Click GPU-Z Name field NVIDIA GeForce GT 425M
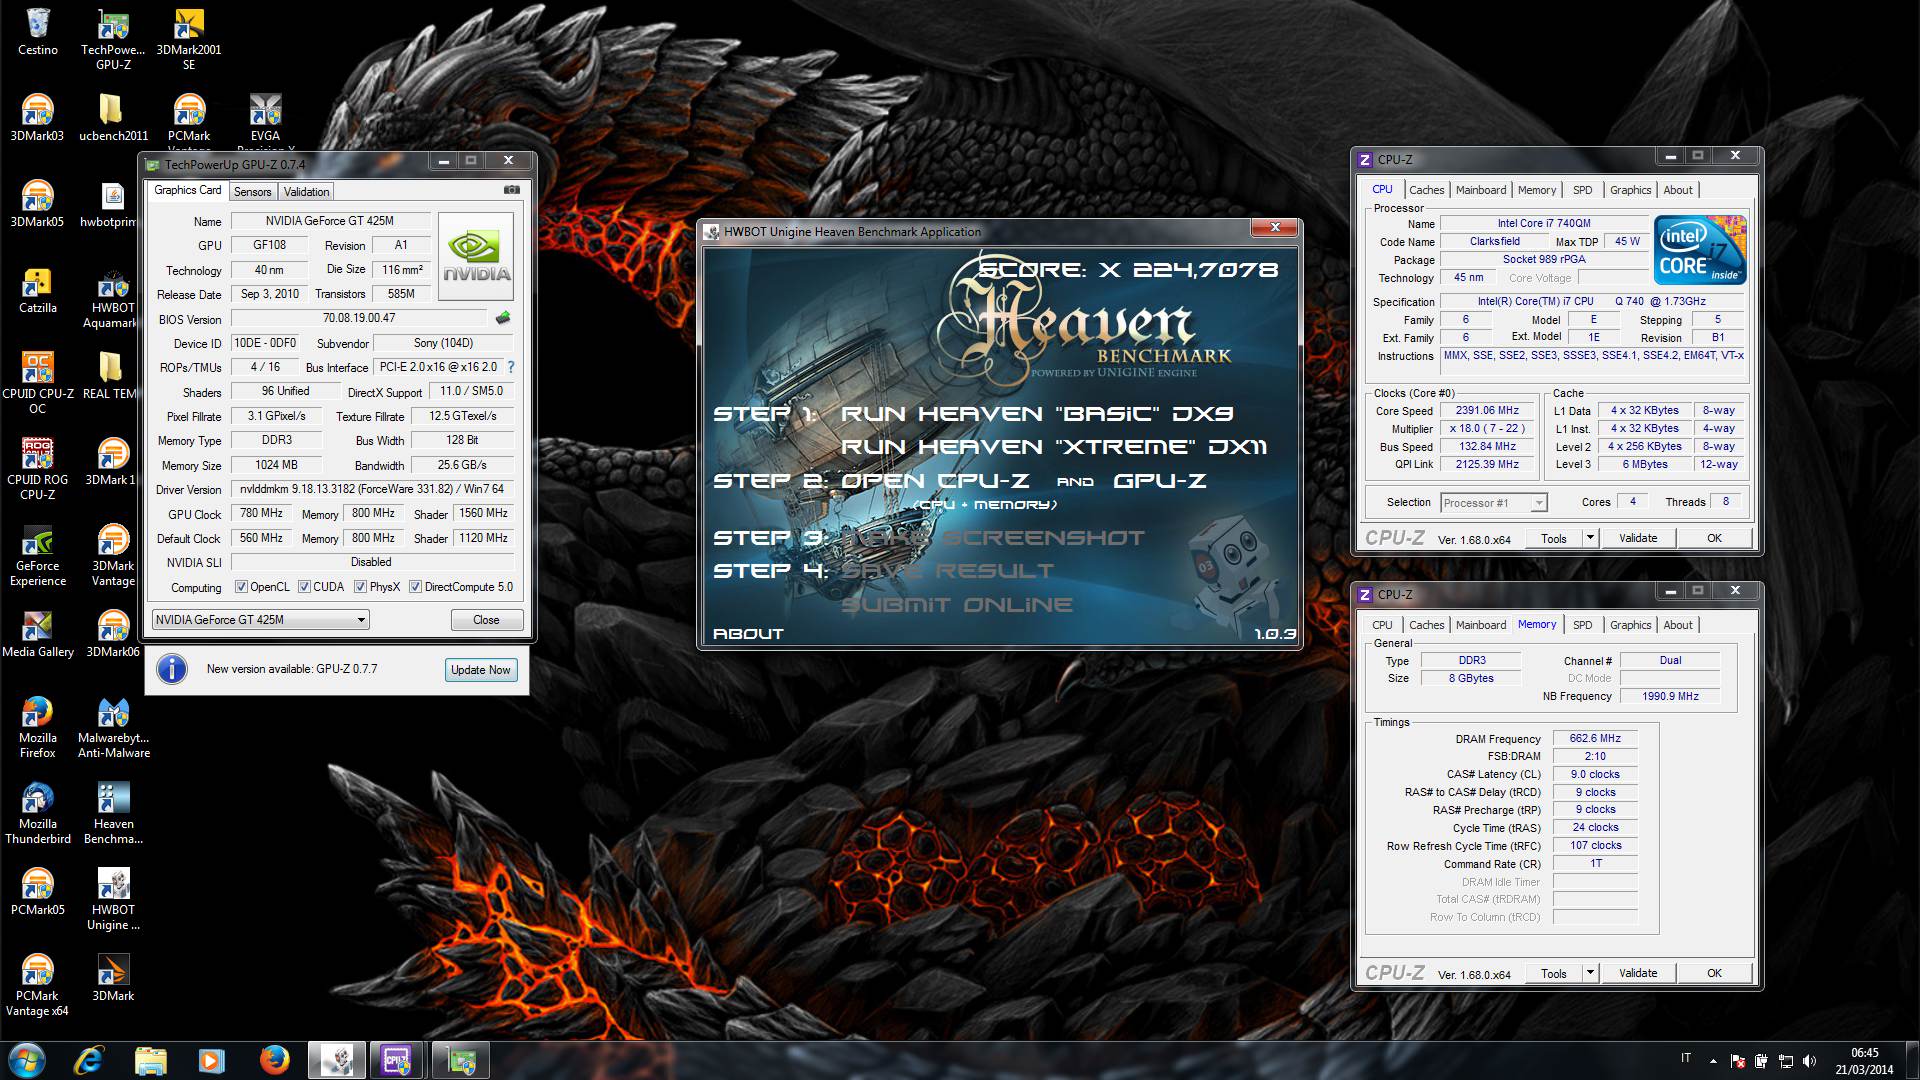This screenshot has width=1920, height=1080. point(330,221)
